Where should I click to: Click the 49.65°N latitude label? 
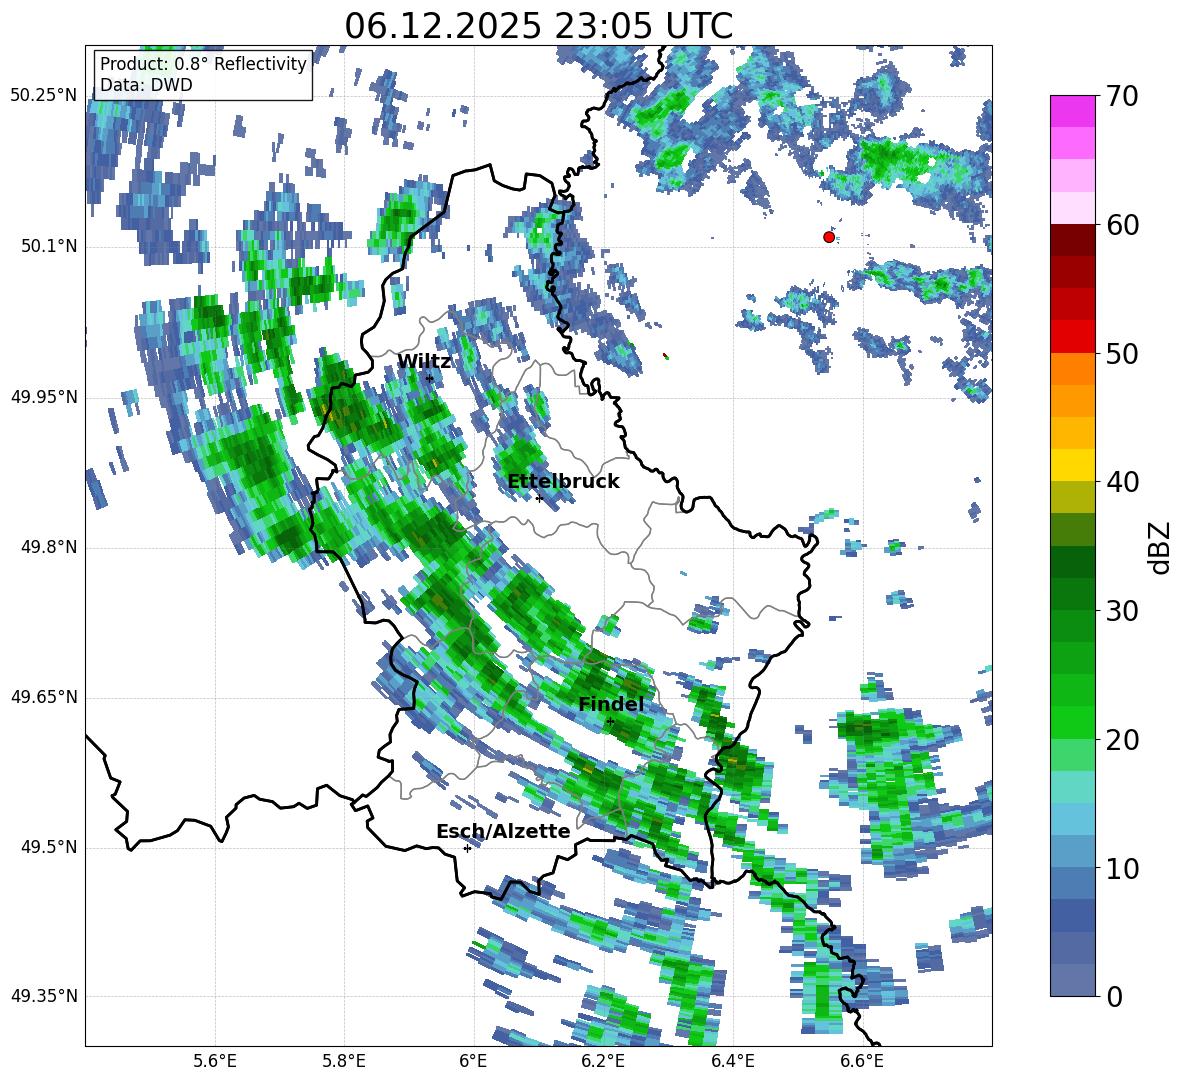click(44, 696)
